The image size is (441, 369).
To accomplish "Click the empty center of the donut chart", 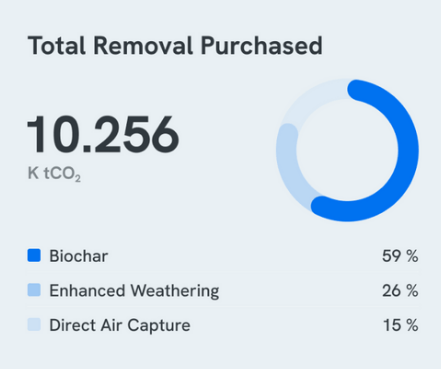I will coord(347,150).
